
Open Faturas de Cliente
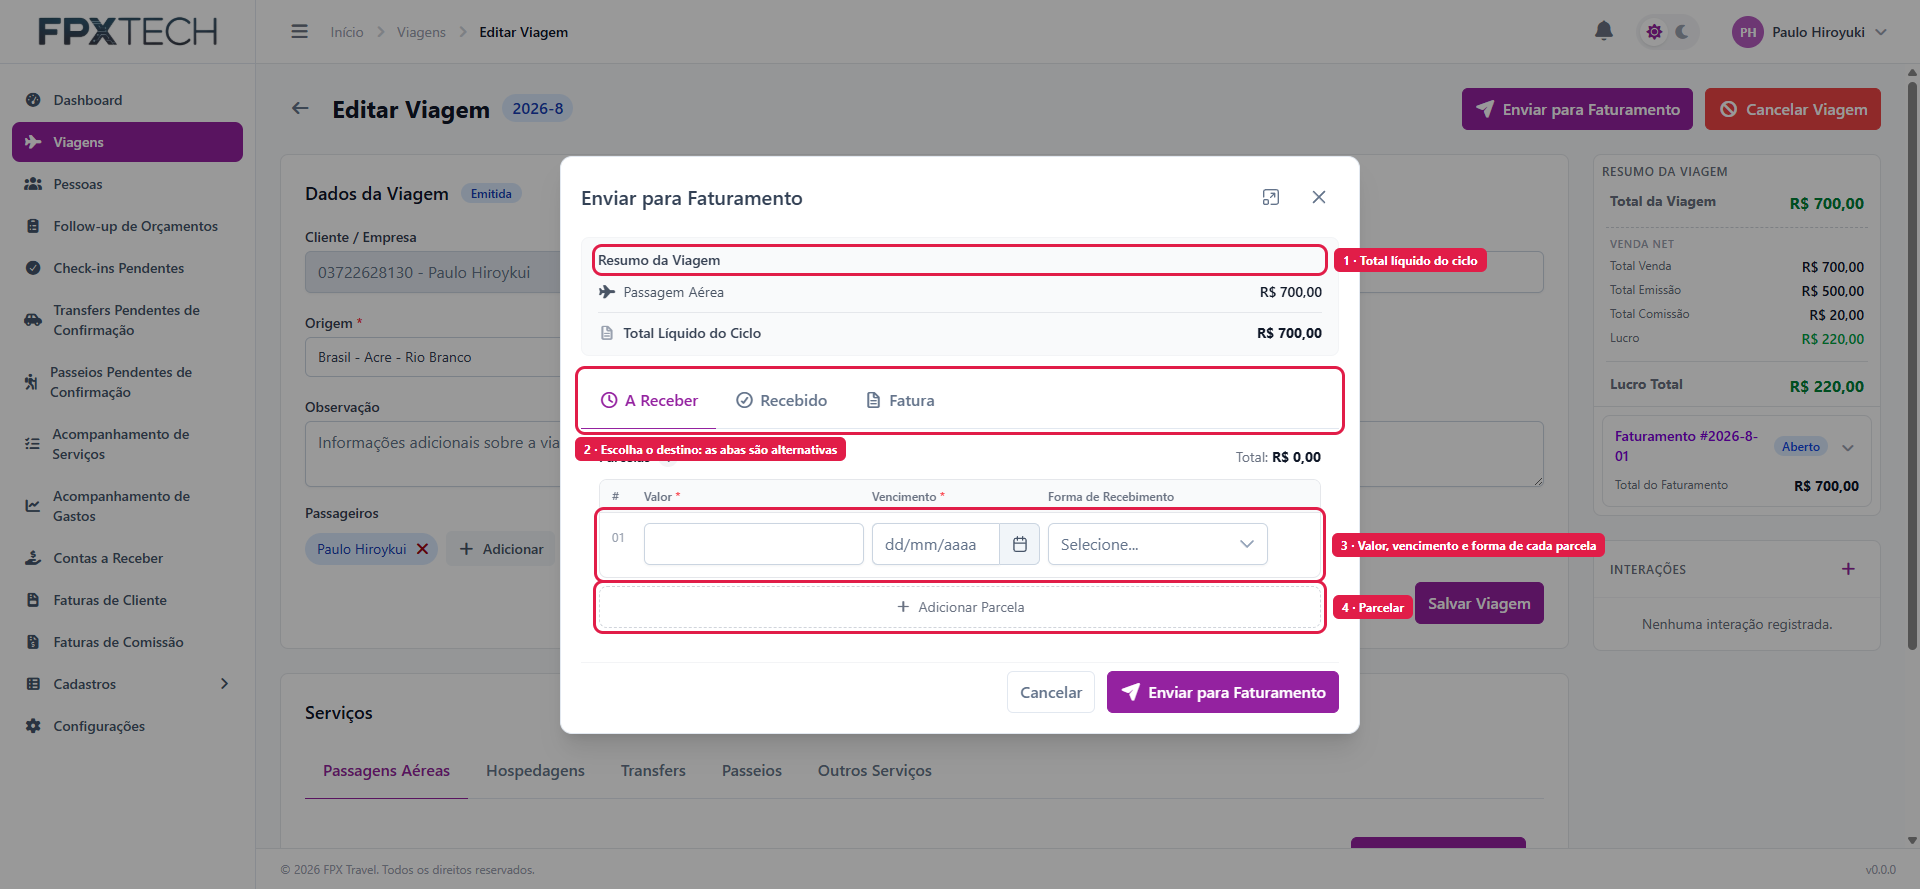127,600
